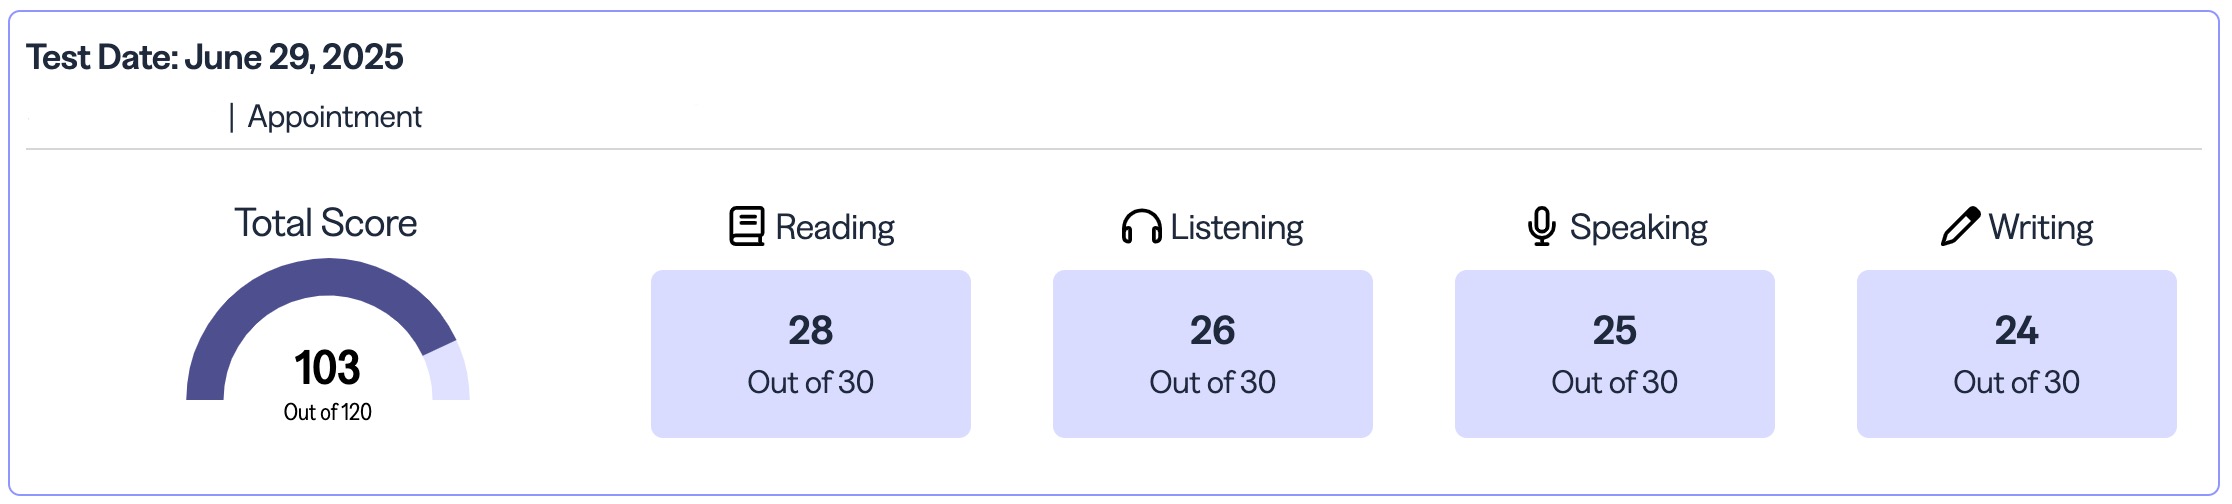This screenshot has height=504, width=2232.
Task: Open the Listening score card showing 26
Action: (1213, 353)
